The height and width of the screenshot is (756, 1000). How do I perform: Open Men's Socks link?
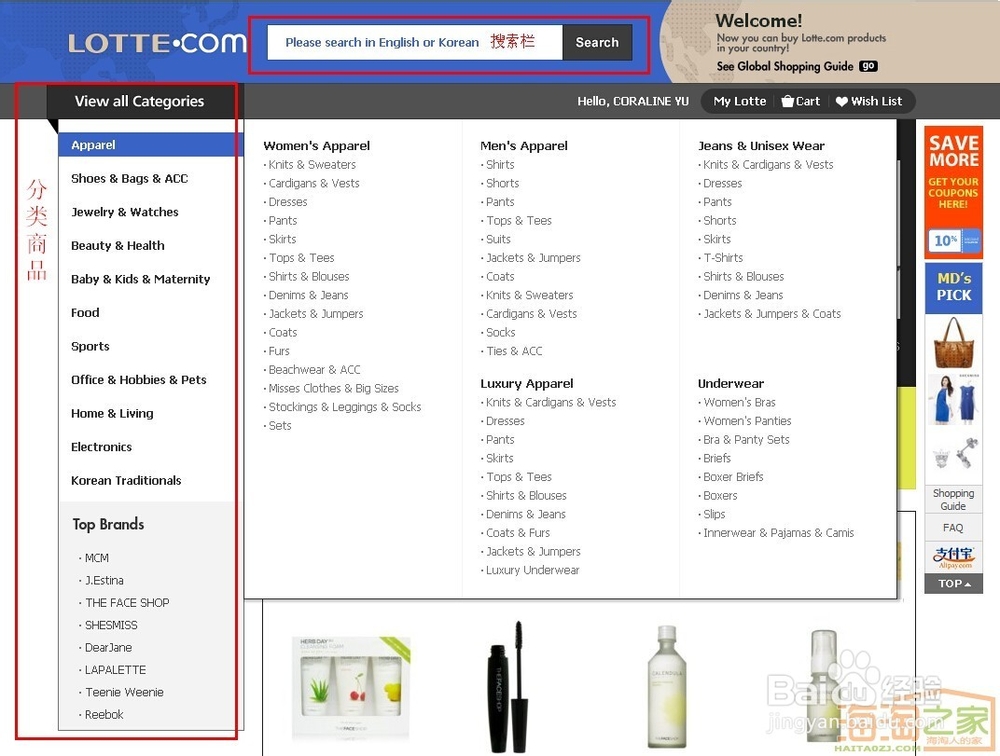pos(501,332)
